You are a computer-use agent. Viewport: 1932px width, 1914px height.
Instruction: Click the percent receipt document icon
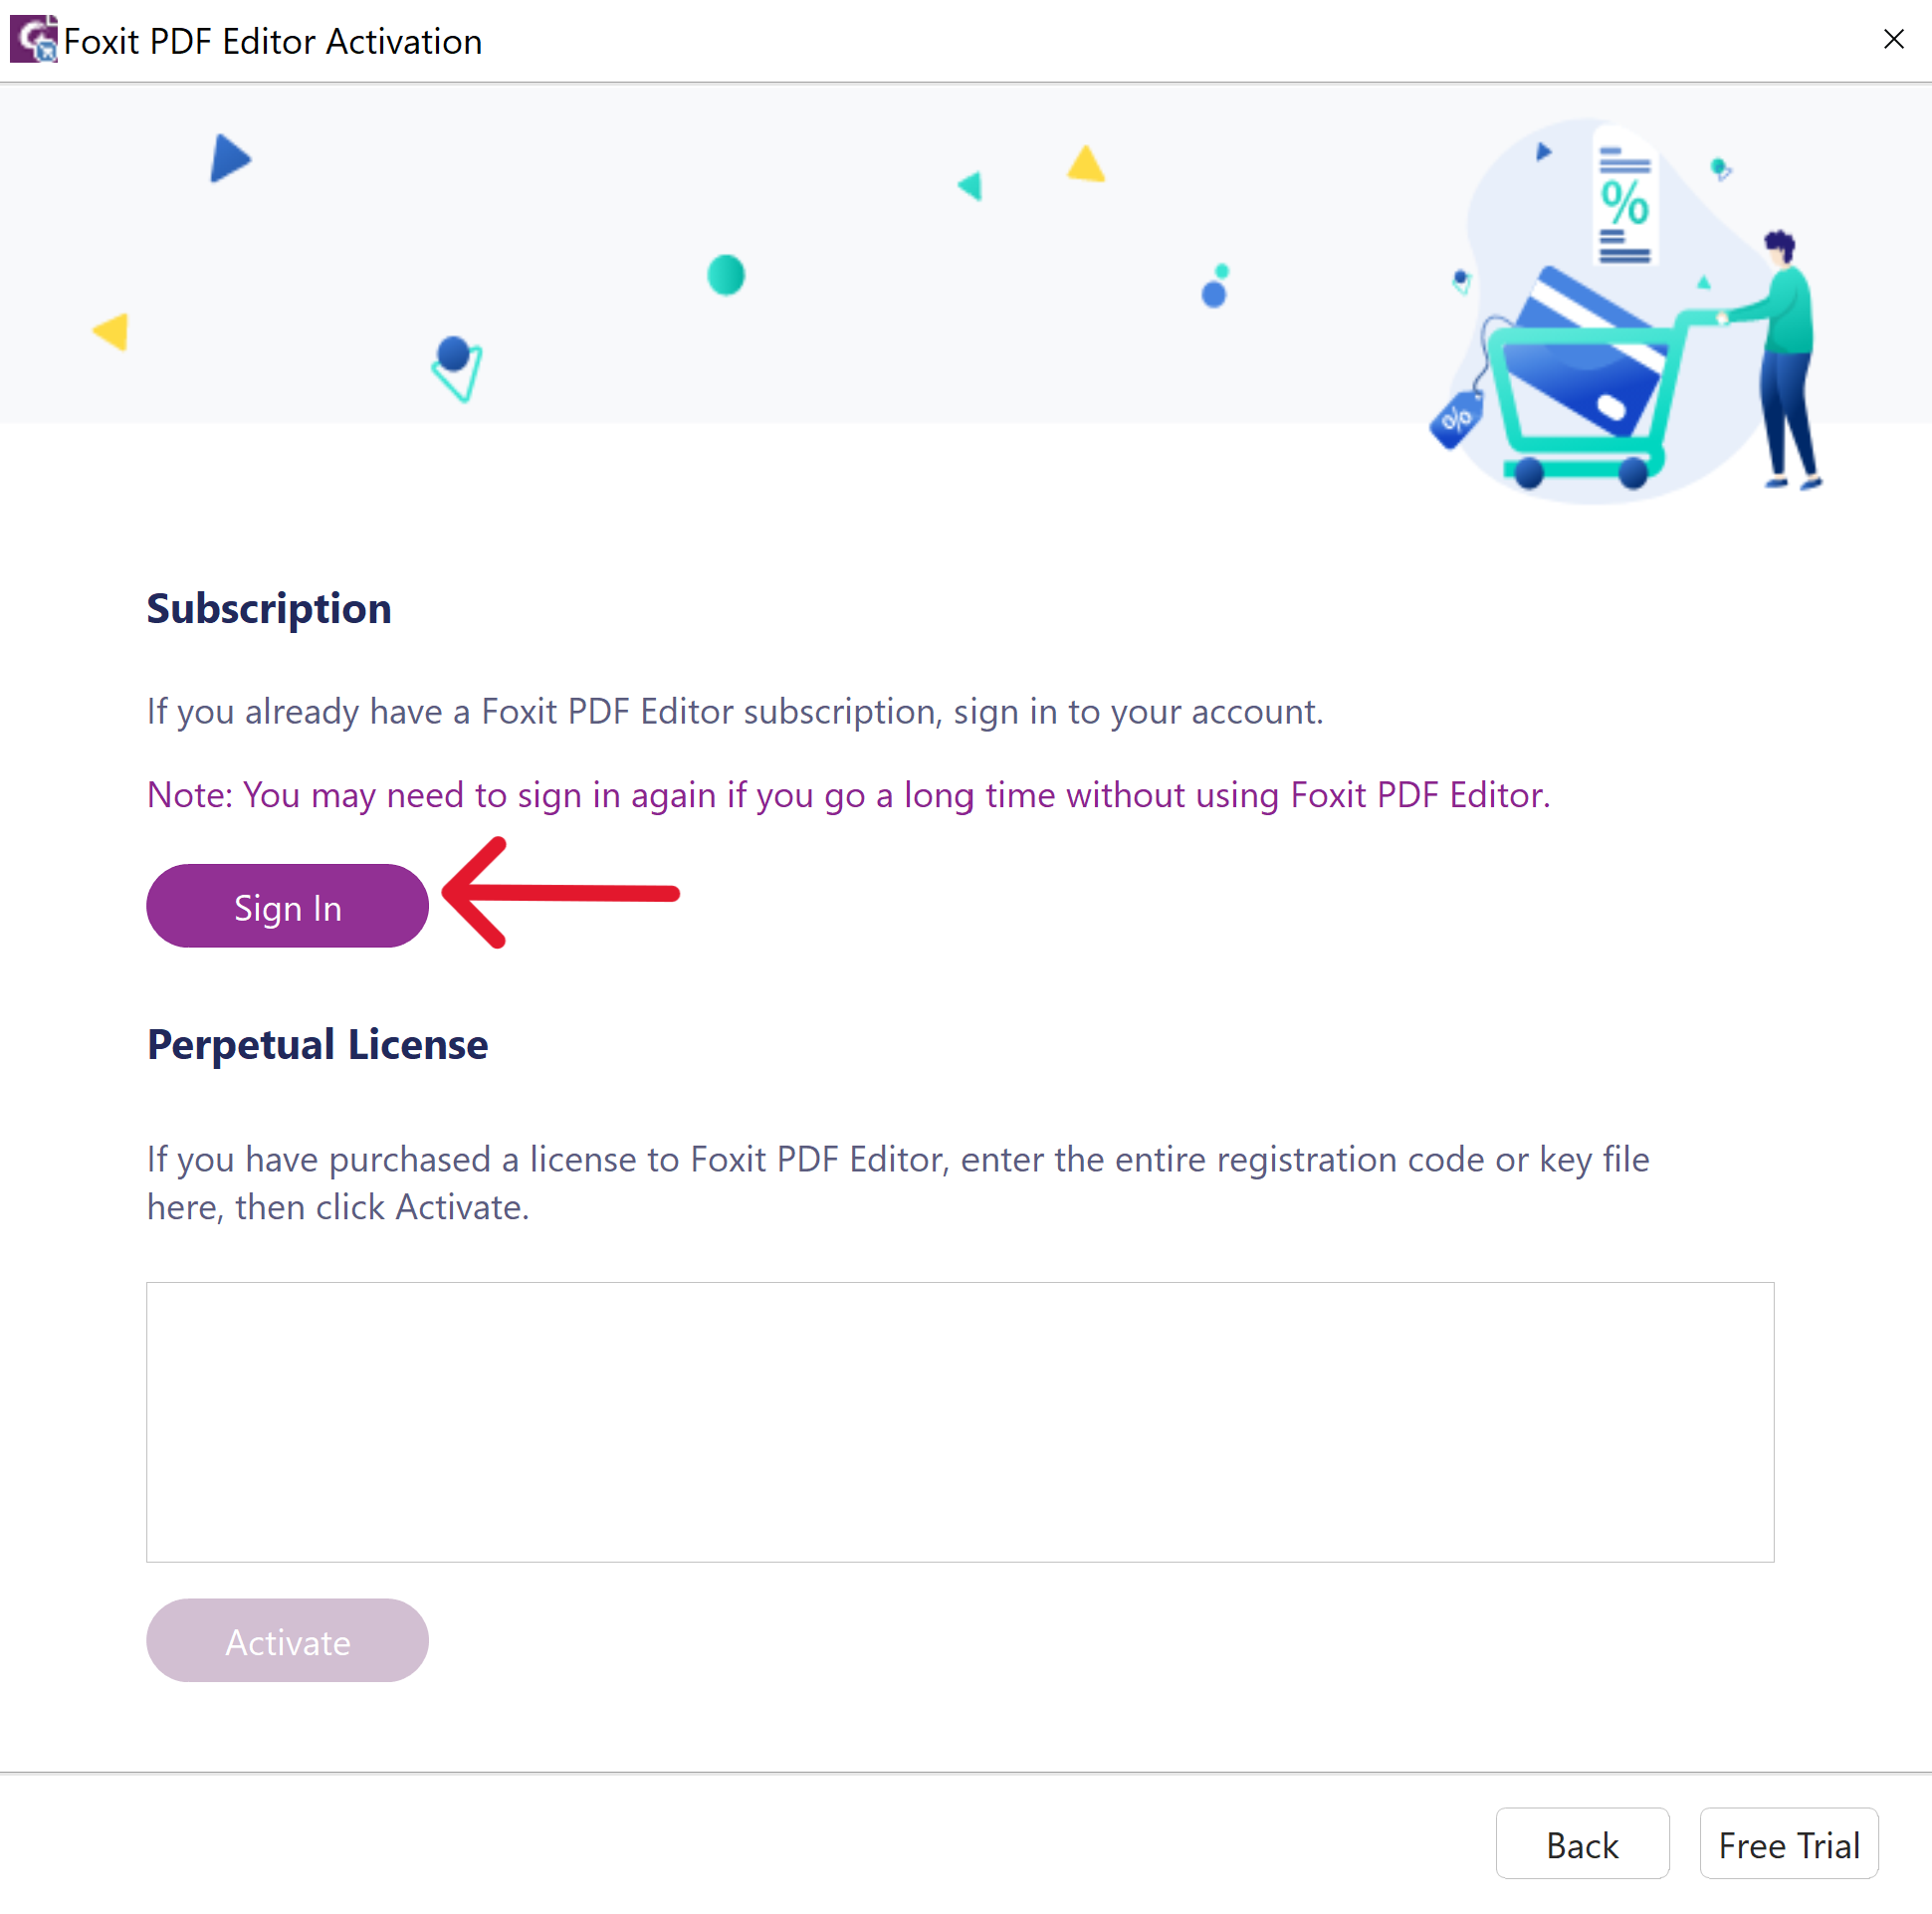click(1623, 200)
